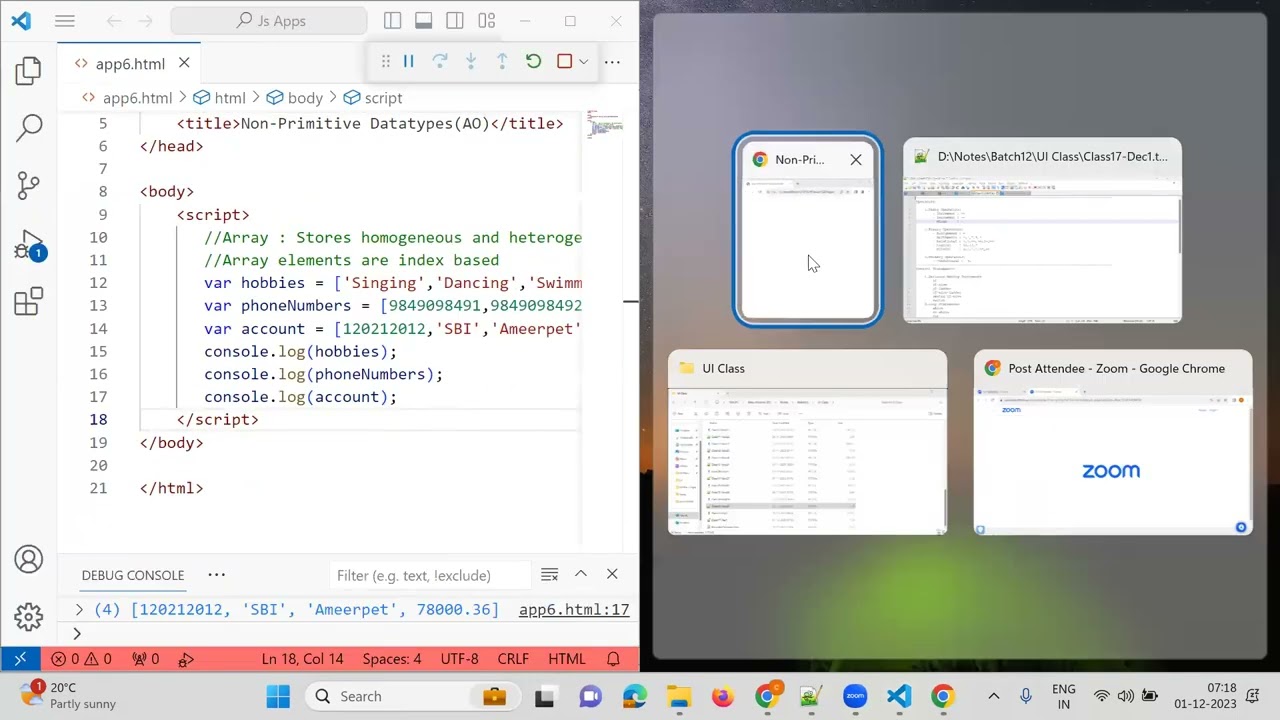Screen dimensions: 1280x720
Task: Expand the logged account array output
Action: [x=79, y=609]
